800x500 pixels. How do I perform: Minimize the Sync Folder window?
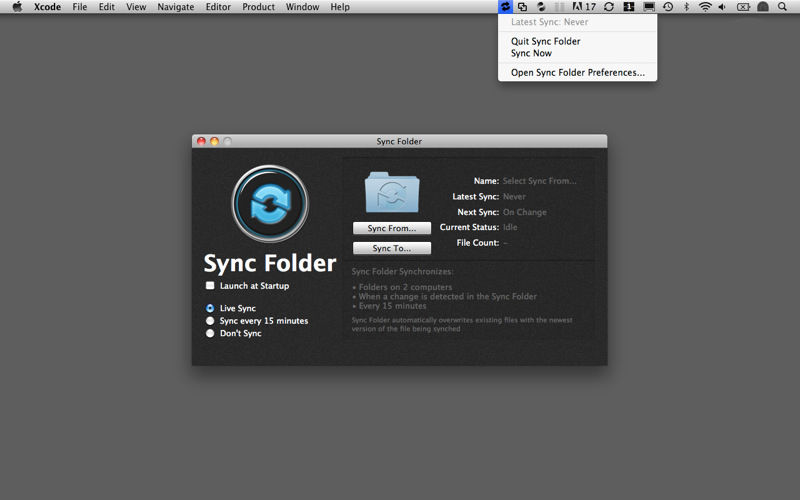(214, 141)
